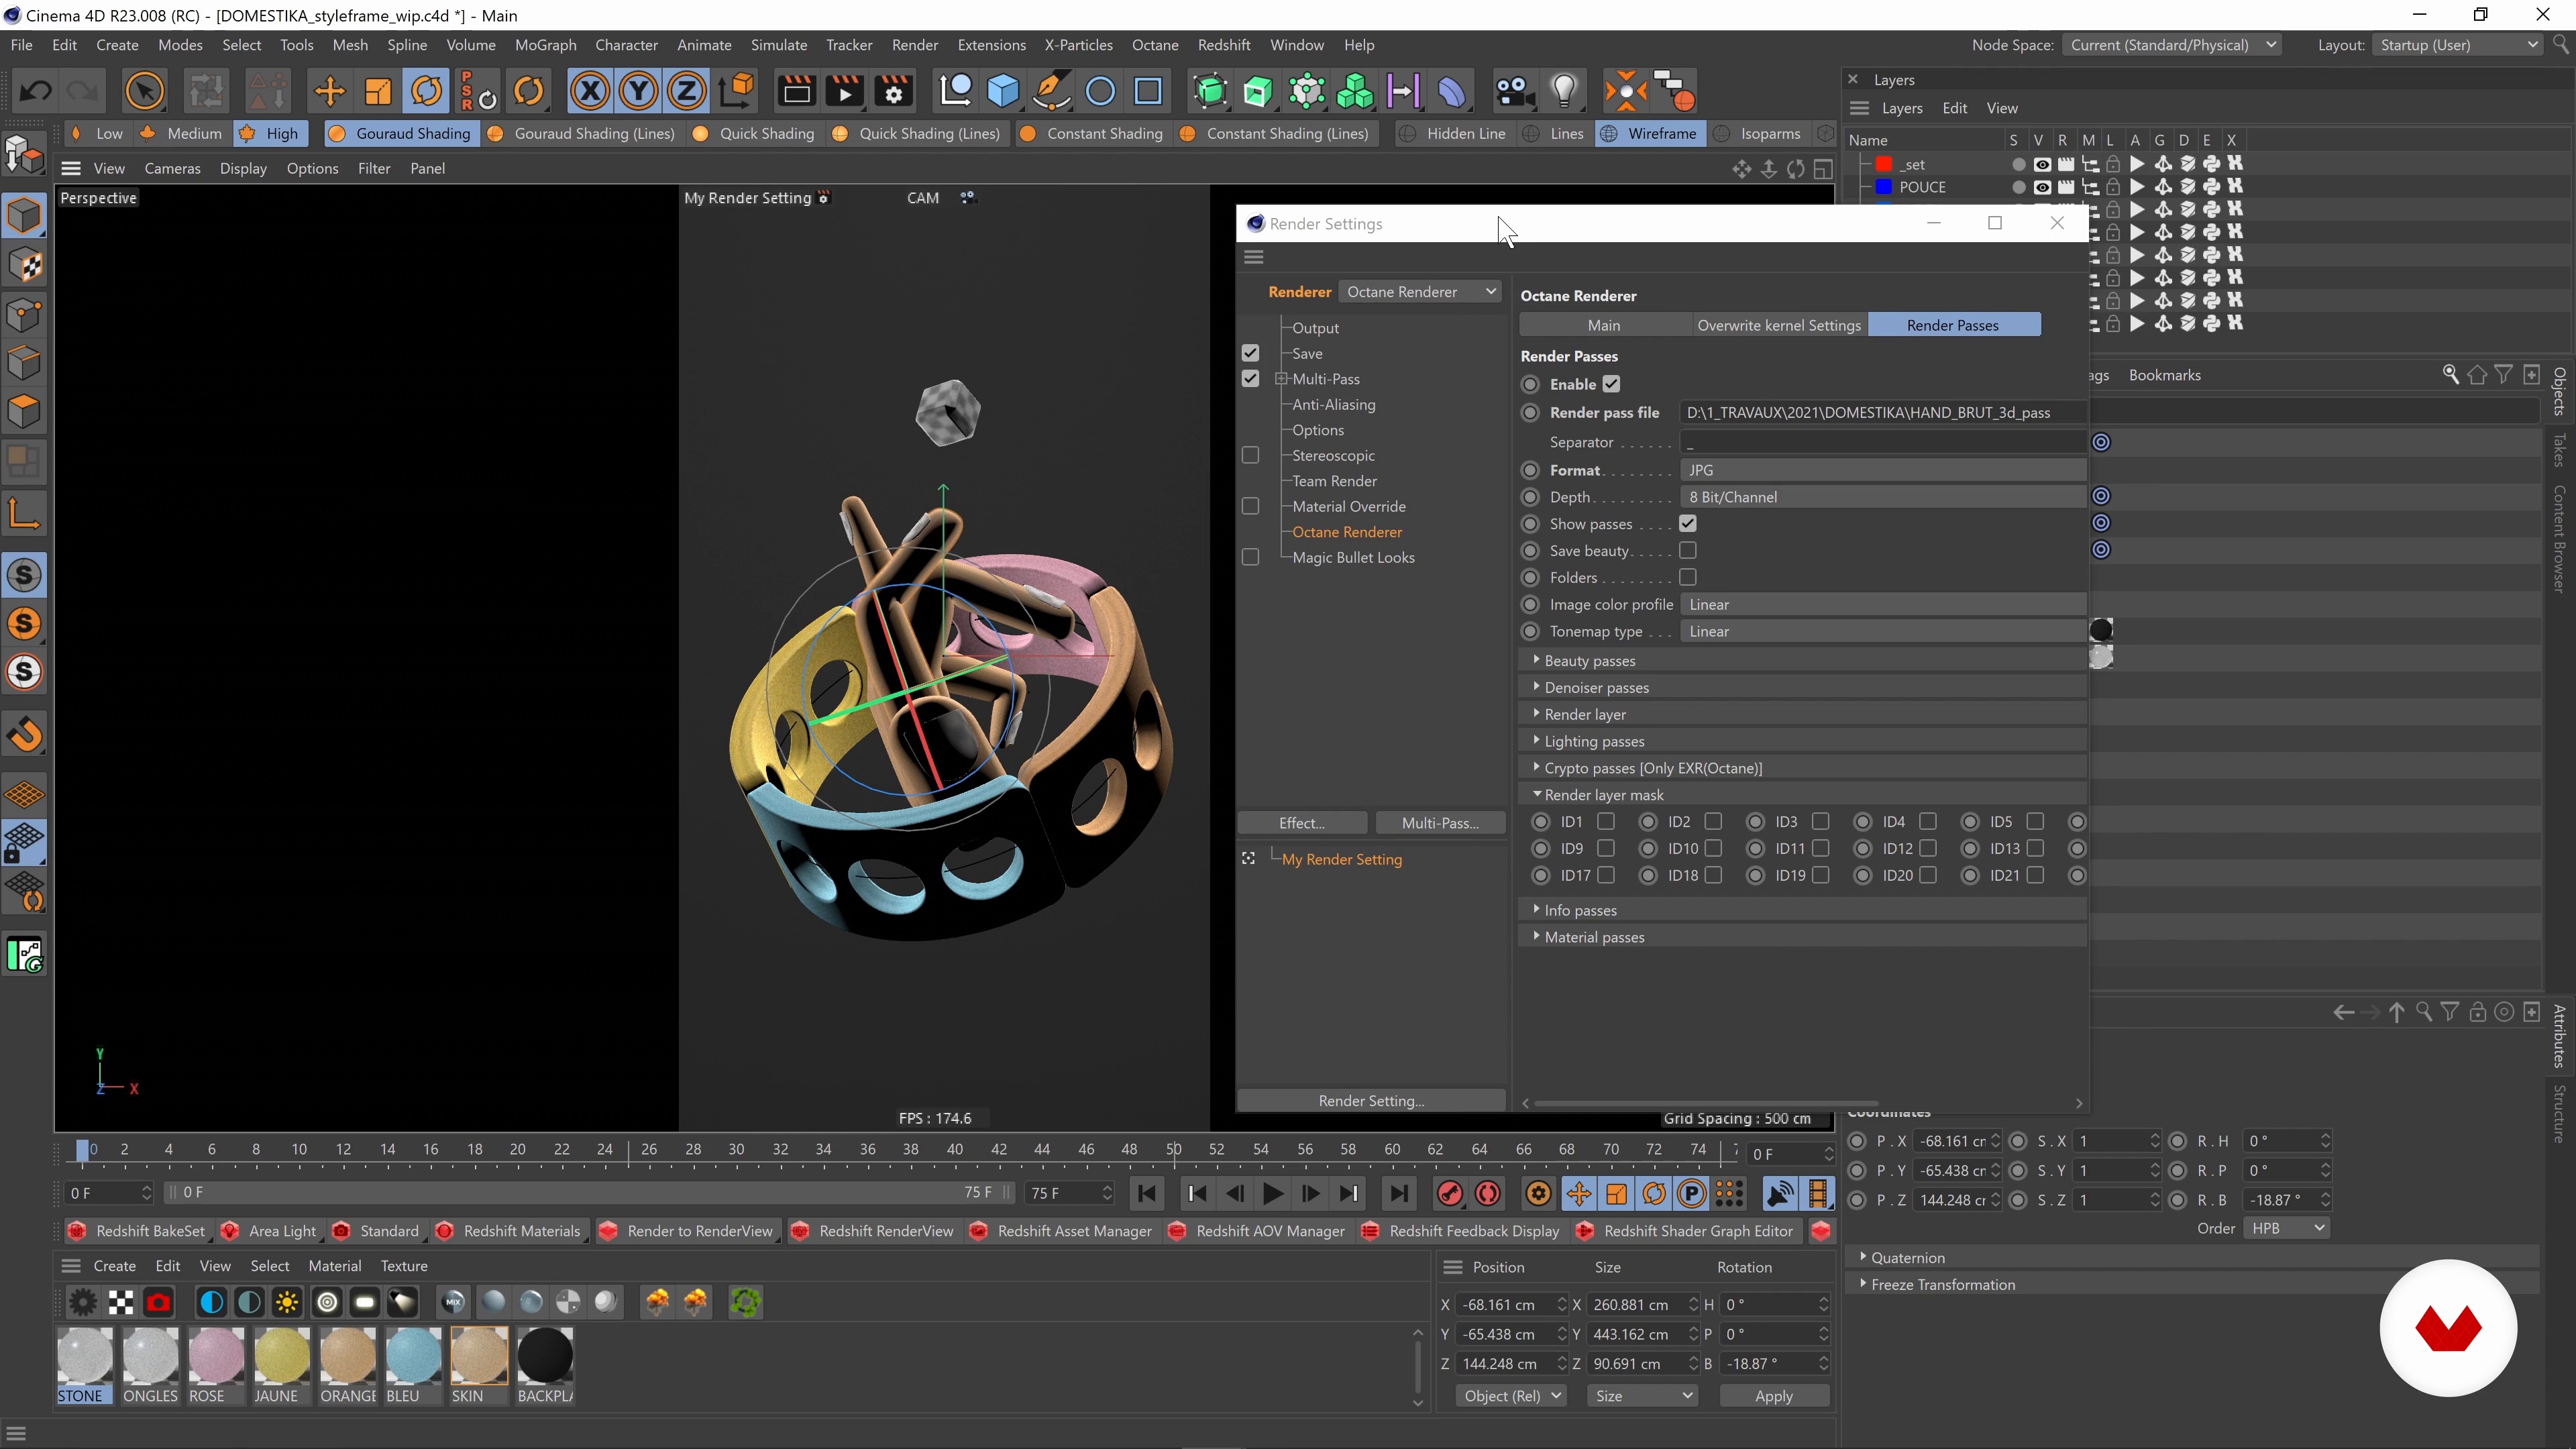2576x1449 pixels.
Task: Toggle the Save checkbox in settings list
Action: click(x=1250, y=353)
